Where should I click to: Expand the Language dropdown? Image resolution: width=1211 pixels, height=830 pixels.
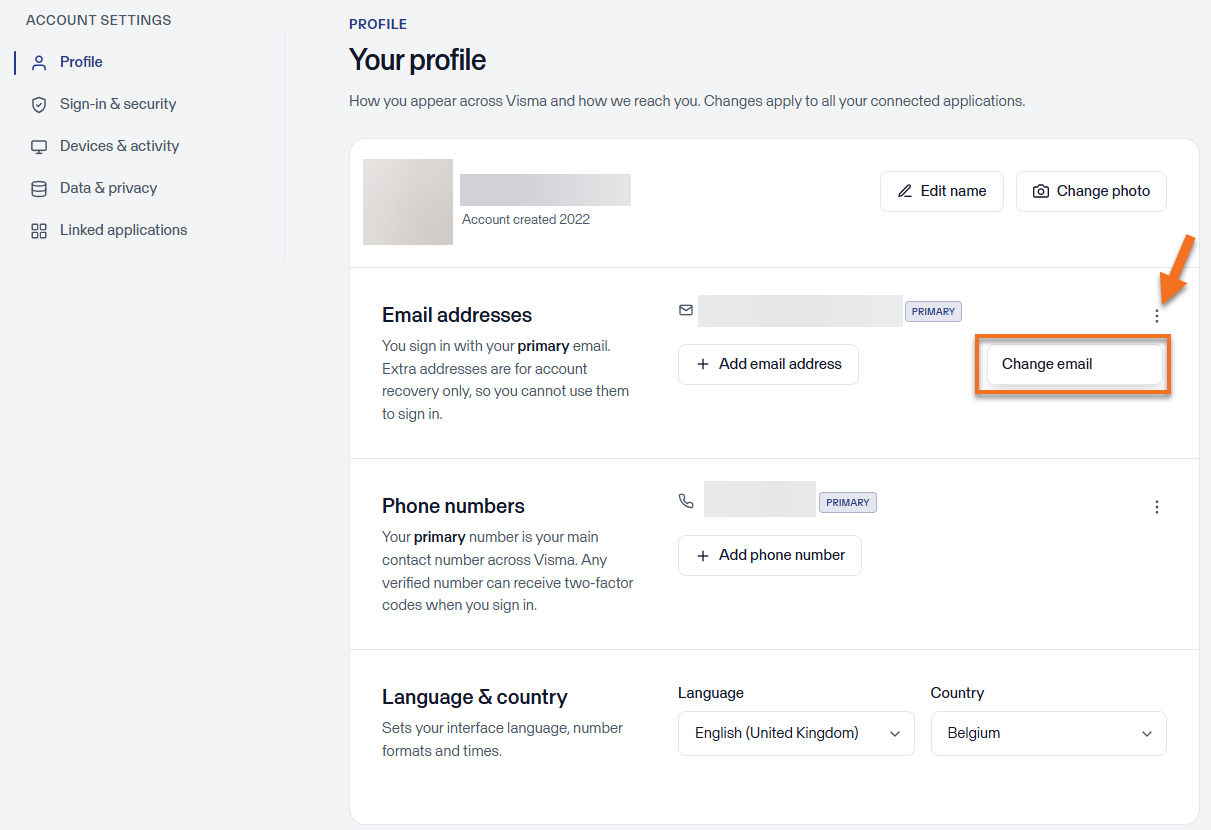(796, 733)
